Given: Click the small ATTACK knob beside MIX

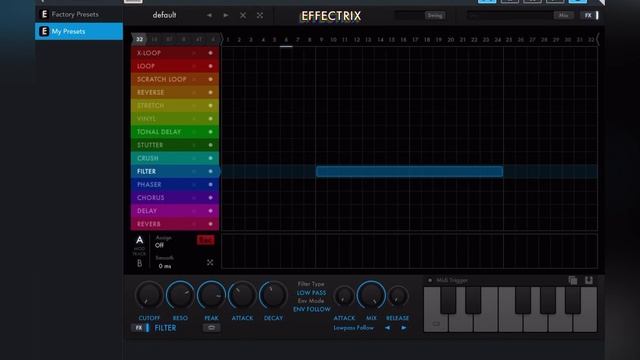Looking at the screenshot, I should click(344, 296).
